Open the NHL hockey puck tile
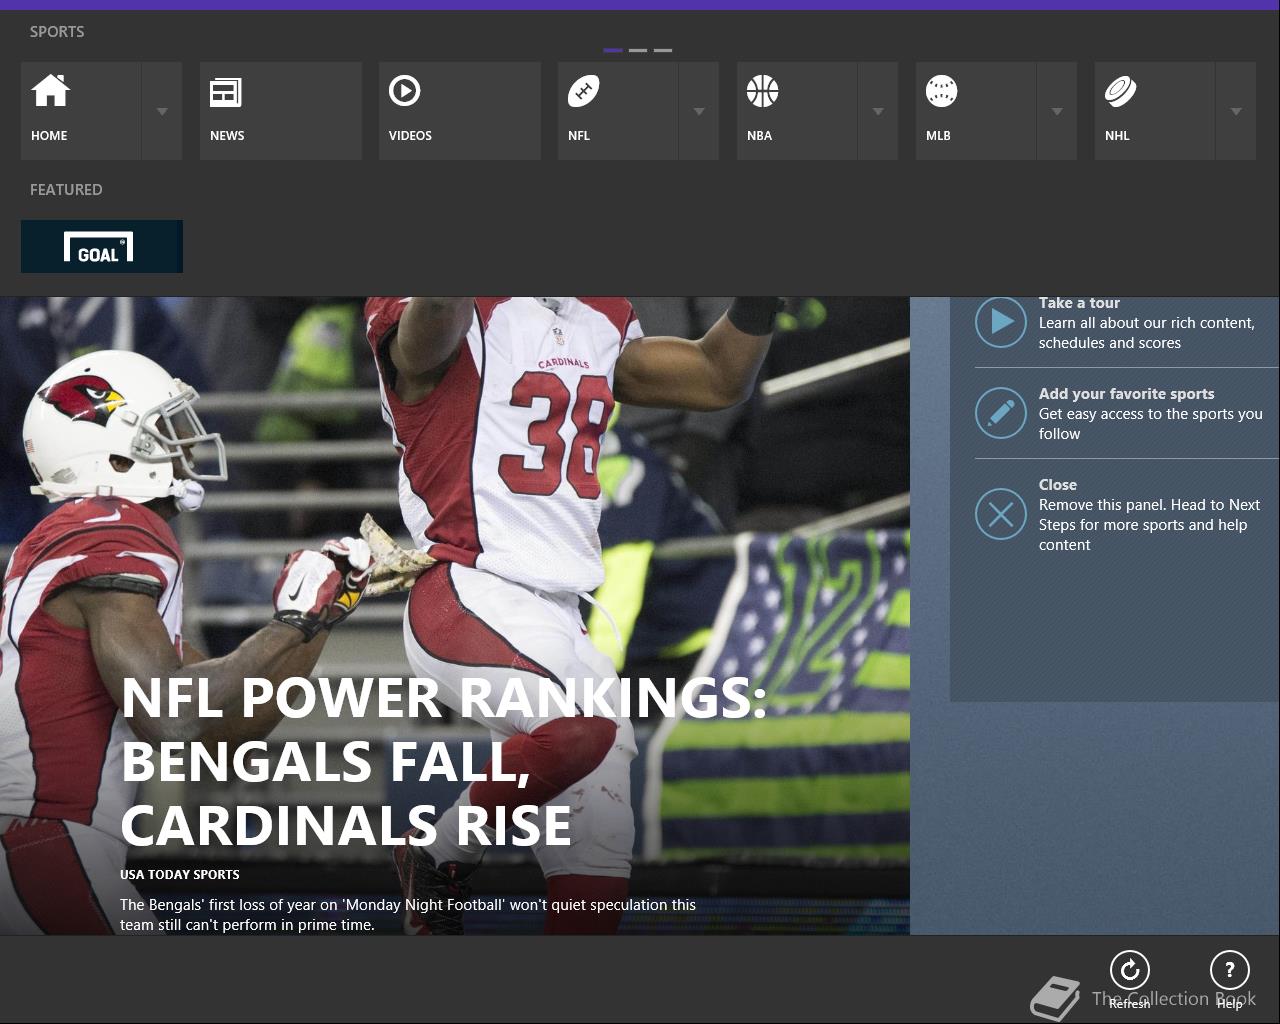 [x=1155, y=111]
